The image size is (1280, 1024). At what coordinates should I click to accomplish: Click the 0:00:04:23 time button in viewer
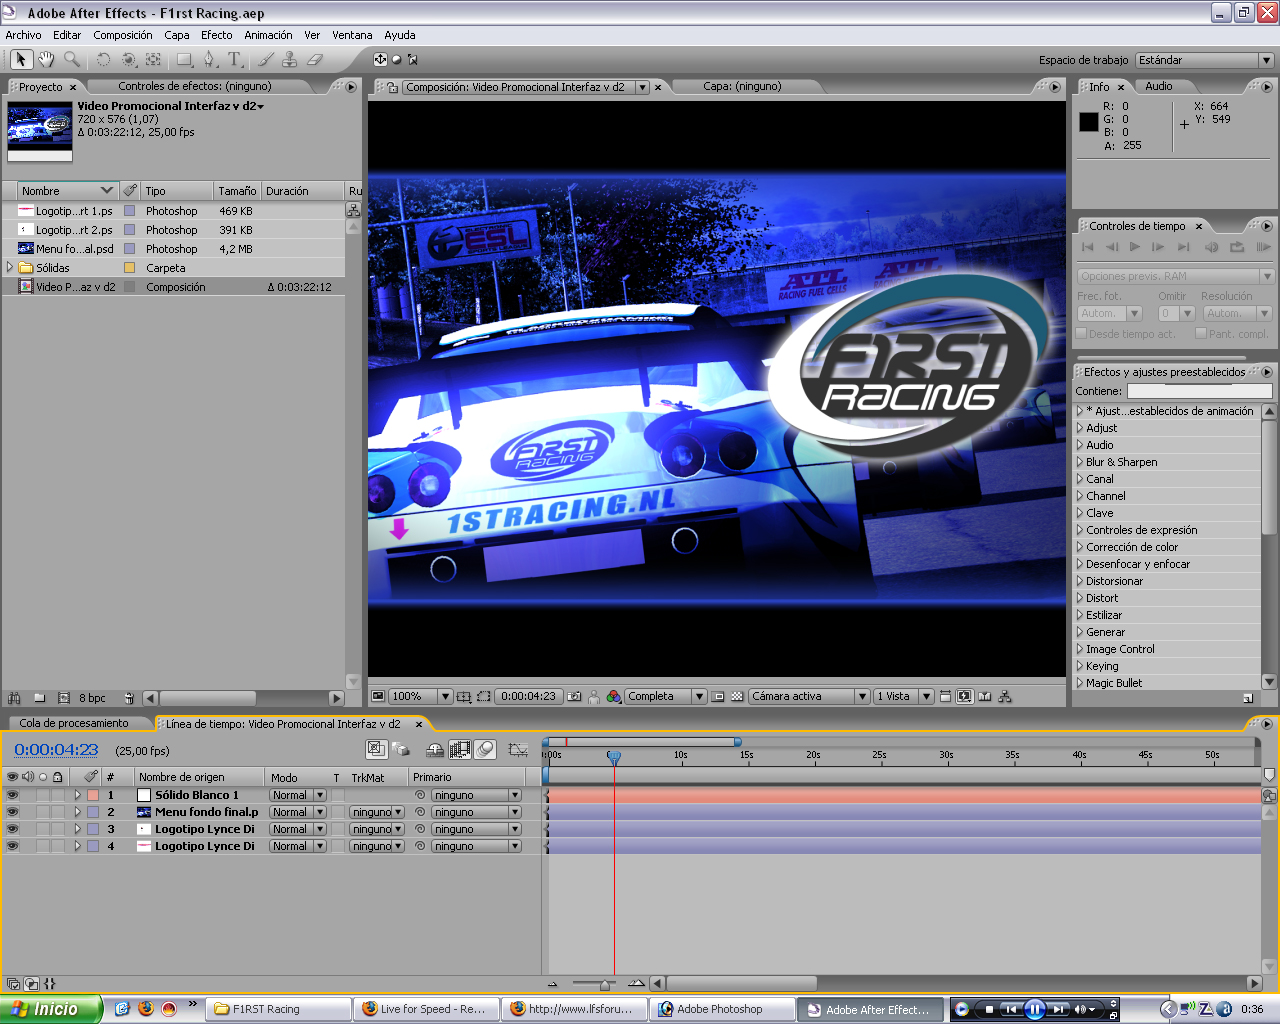(528, 697)
